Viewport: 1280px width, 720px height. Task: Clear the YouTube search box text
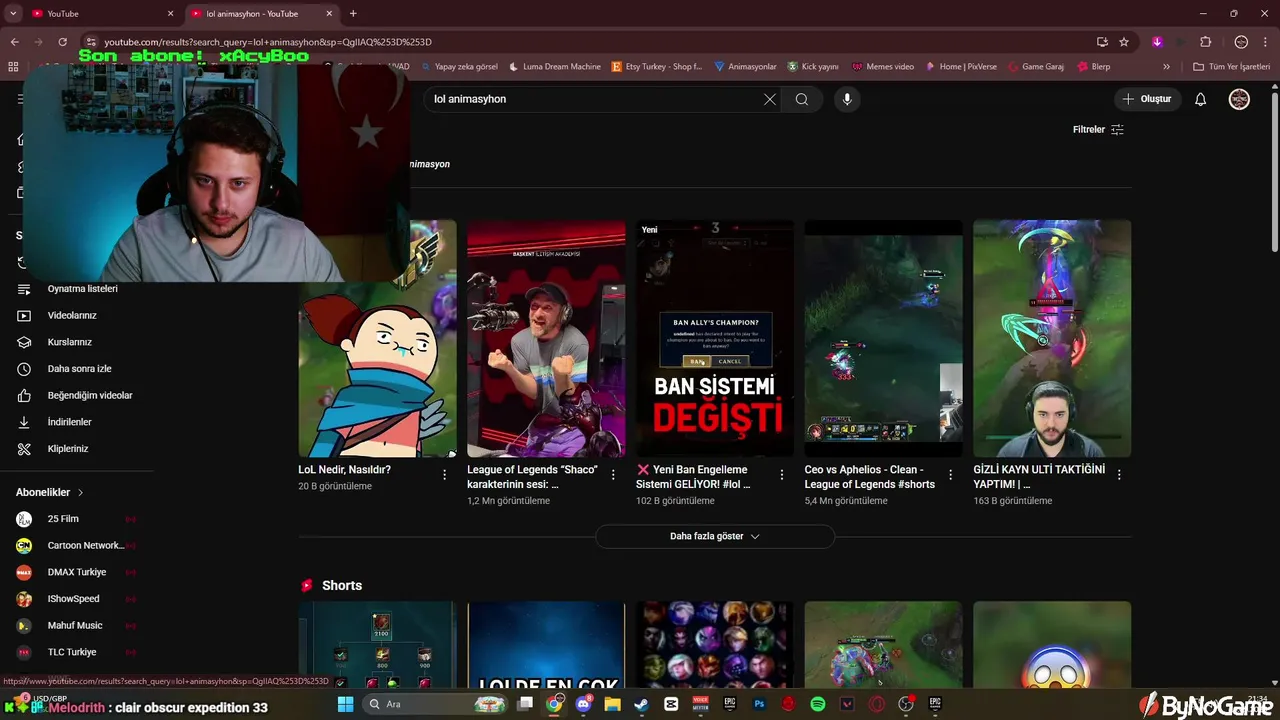pyautogui.click(x=770, y=99)
